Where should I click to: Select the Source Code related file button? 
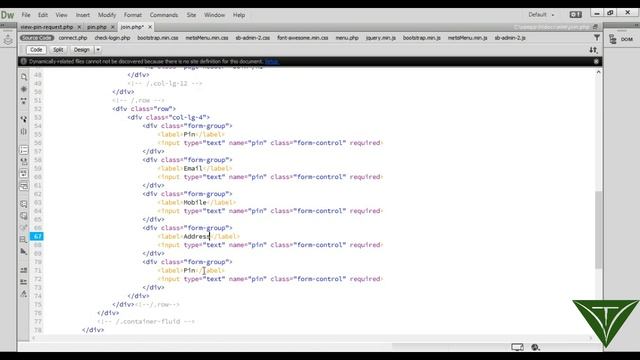coord(37,38)
